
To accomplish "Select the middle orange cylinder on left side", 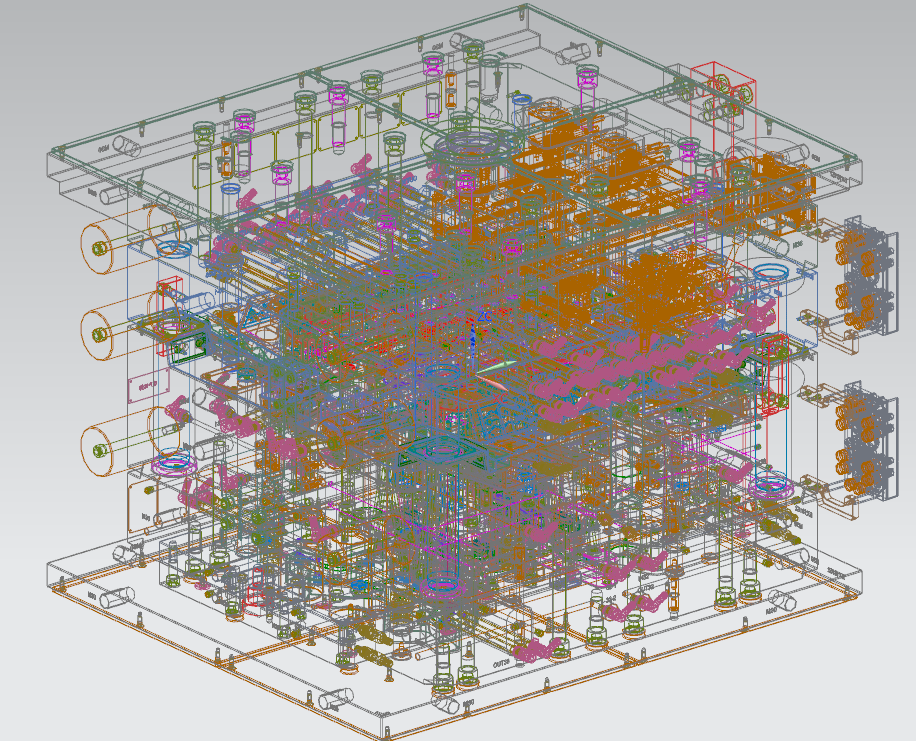I will [x=97, y=330].
